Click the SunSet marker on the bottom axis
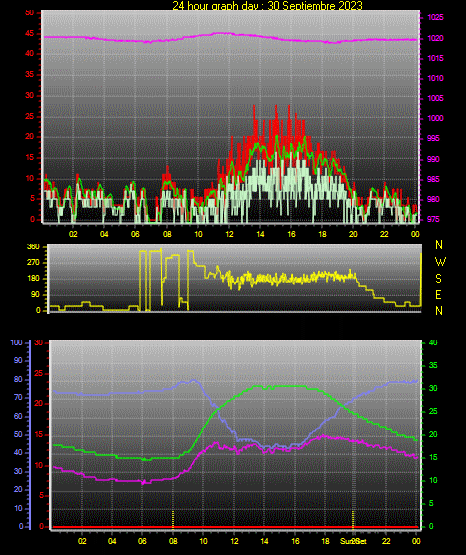The width and height of the screenshot is (466, 555). pos(353,542)
